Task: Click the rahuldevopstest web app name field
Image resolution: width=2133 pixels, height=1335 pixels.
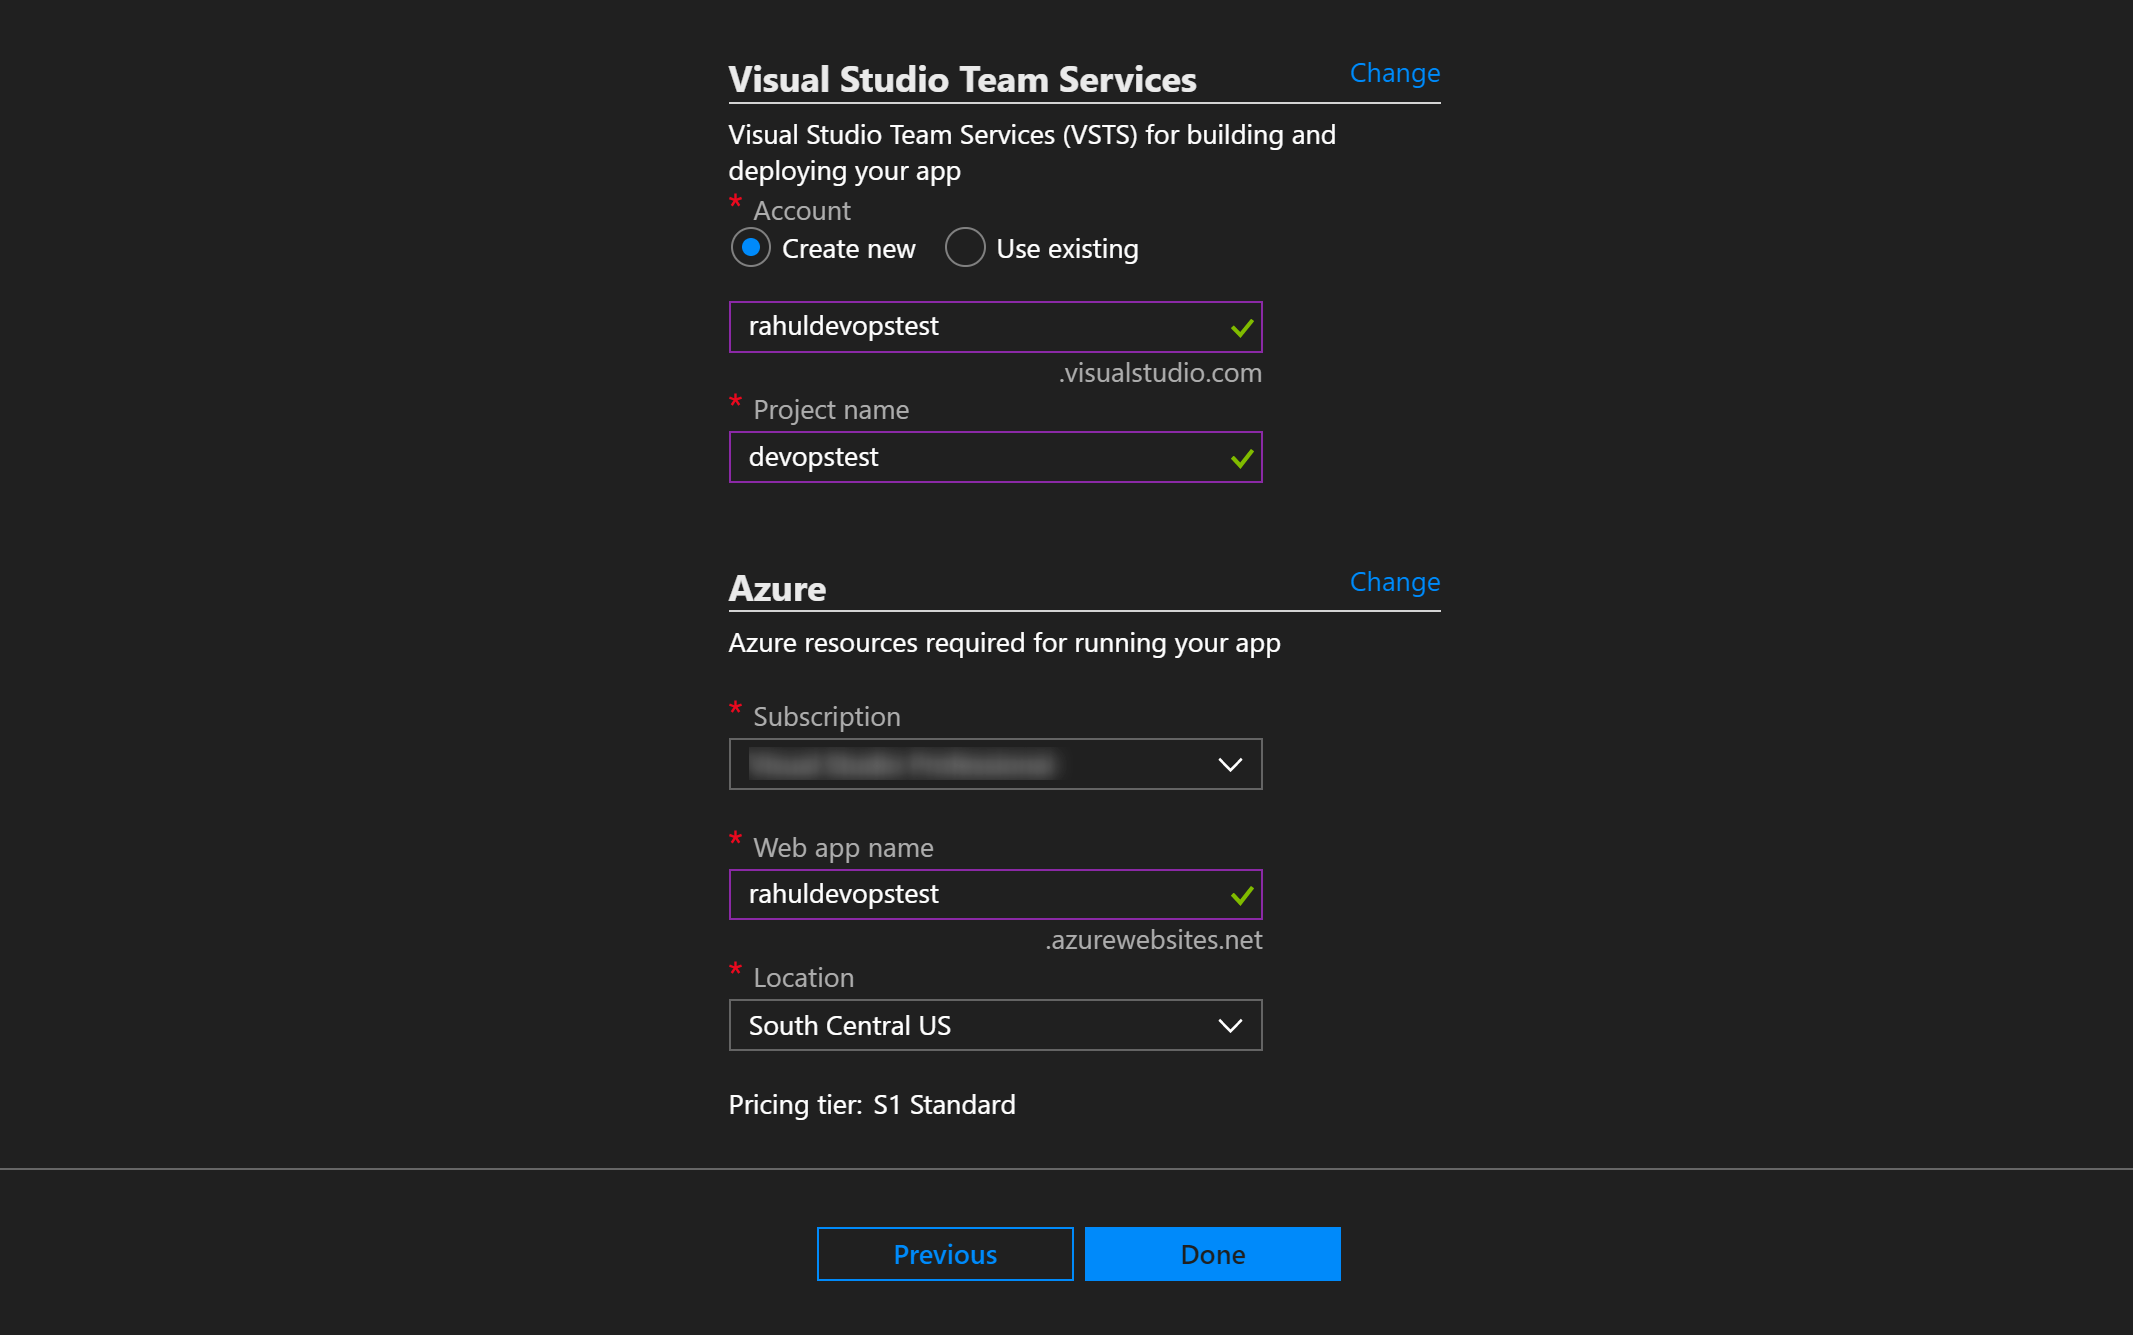Action: [x=995, y=894]
